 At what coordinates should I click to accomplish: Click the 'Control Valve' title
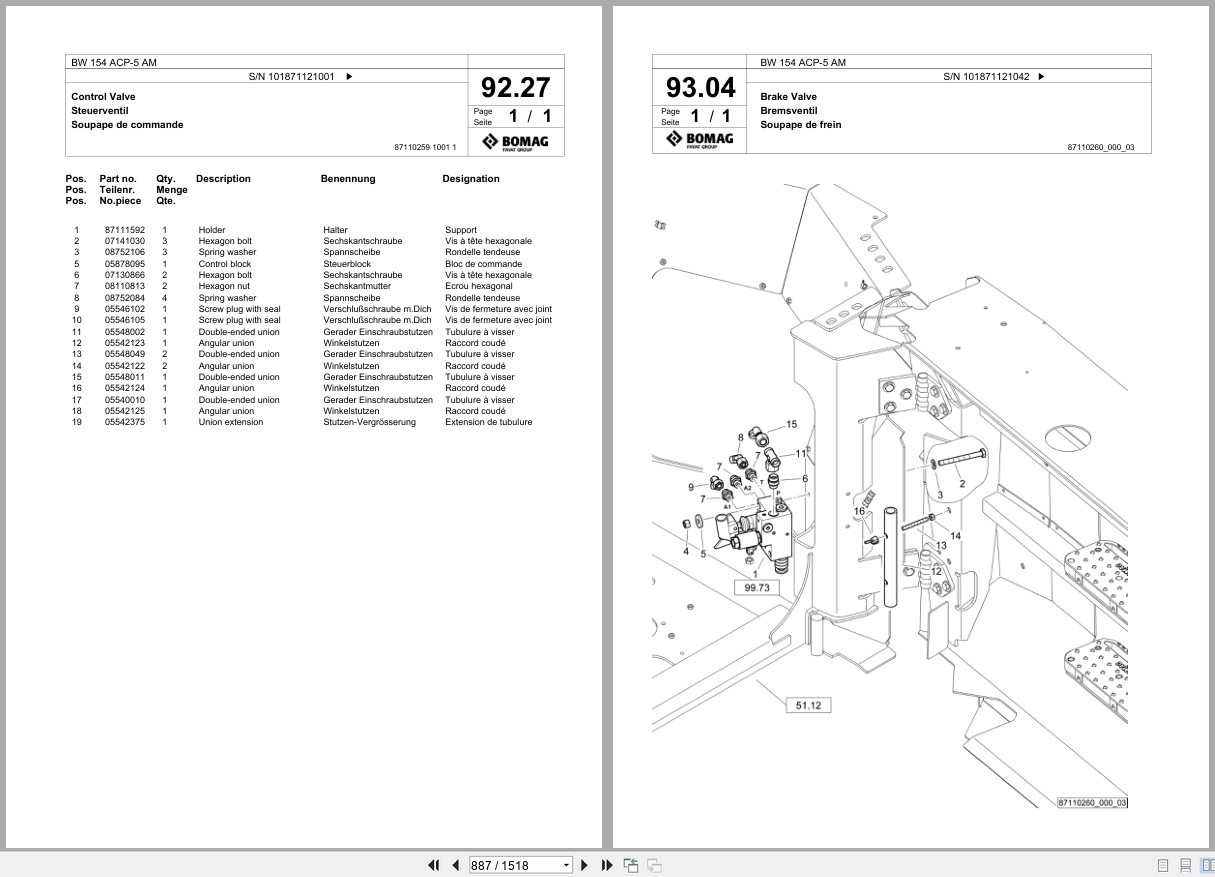click(x=103, y=97)
